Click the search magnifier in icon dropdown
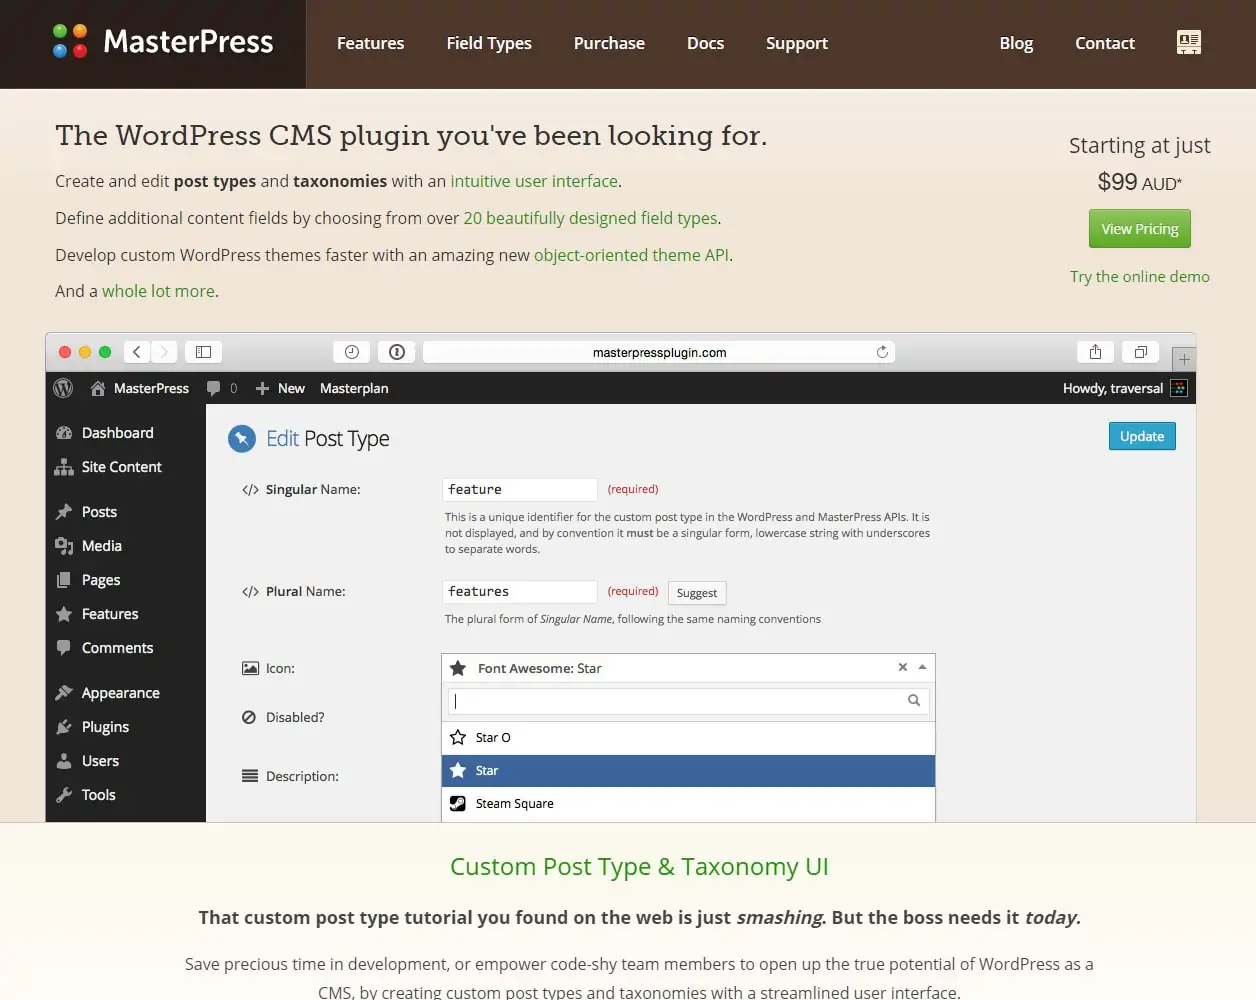This screenshot has width=1256, height=1000. click(914, 701)
